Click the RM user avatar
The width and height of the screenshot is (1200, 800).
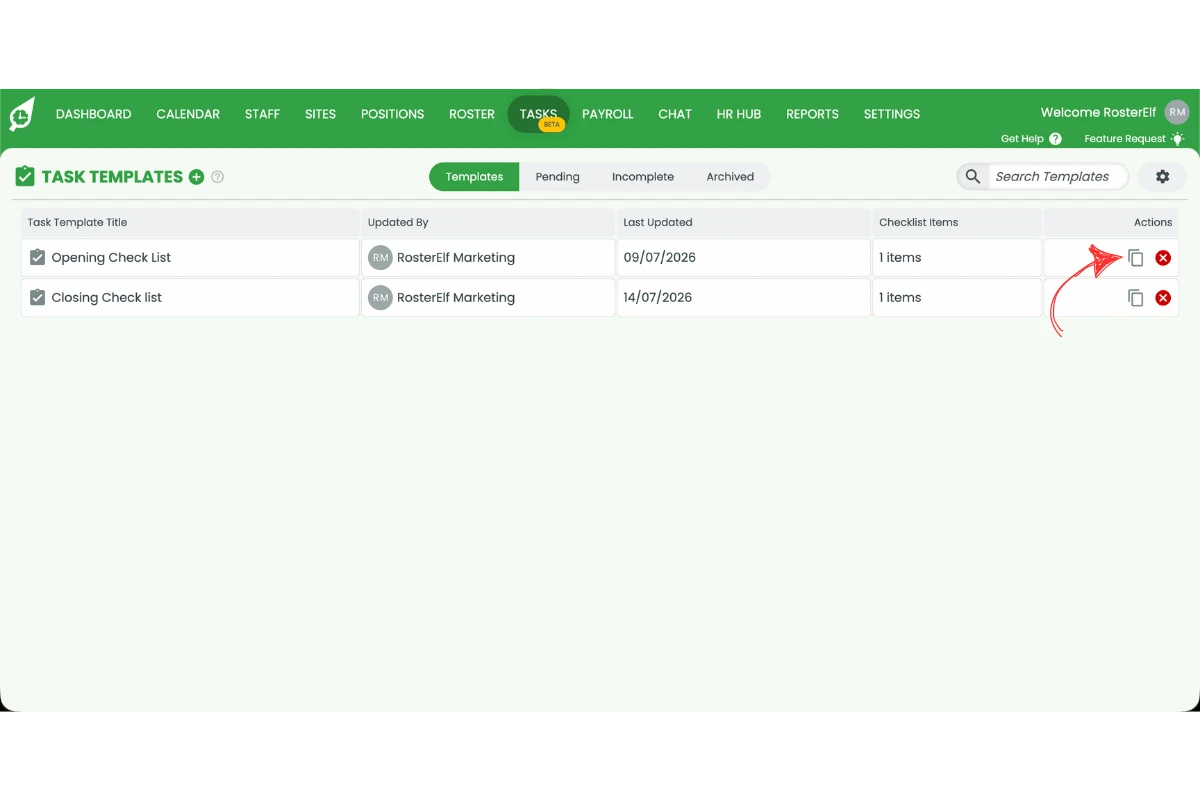1177,113
